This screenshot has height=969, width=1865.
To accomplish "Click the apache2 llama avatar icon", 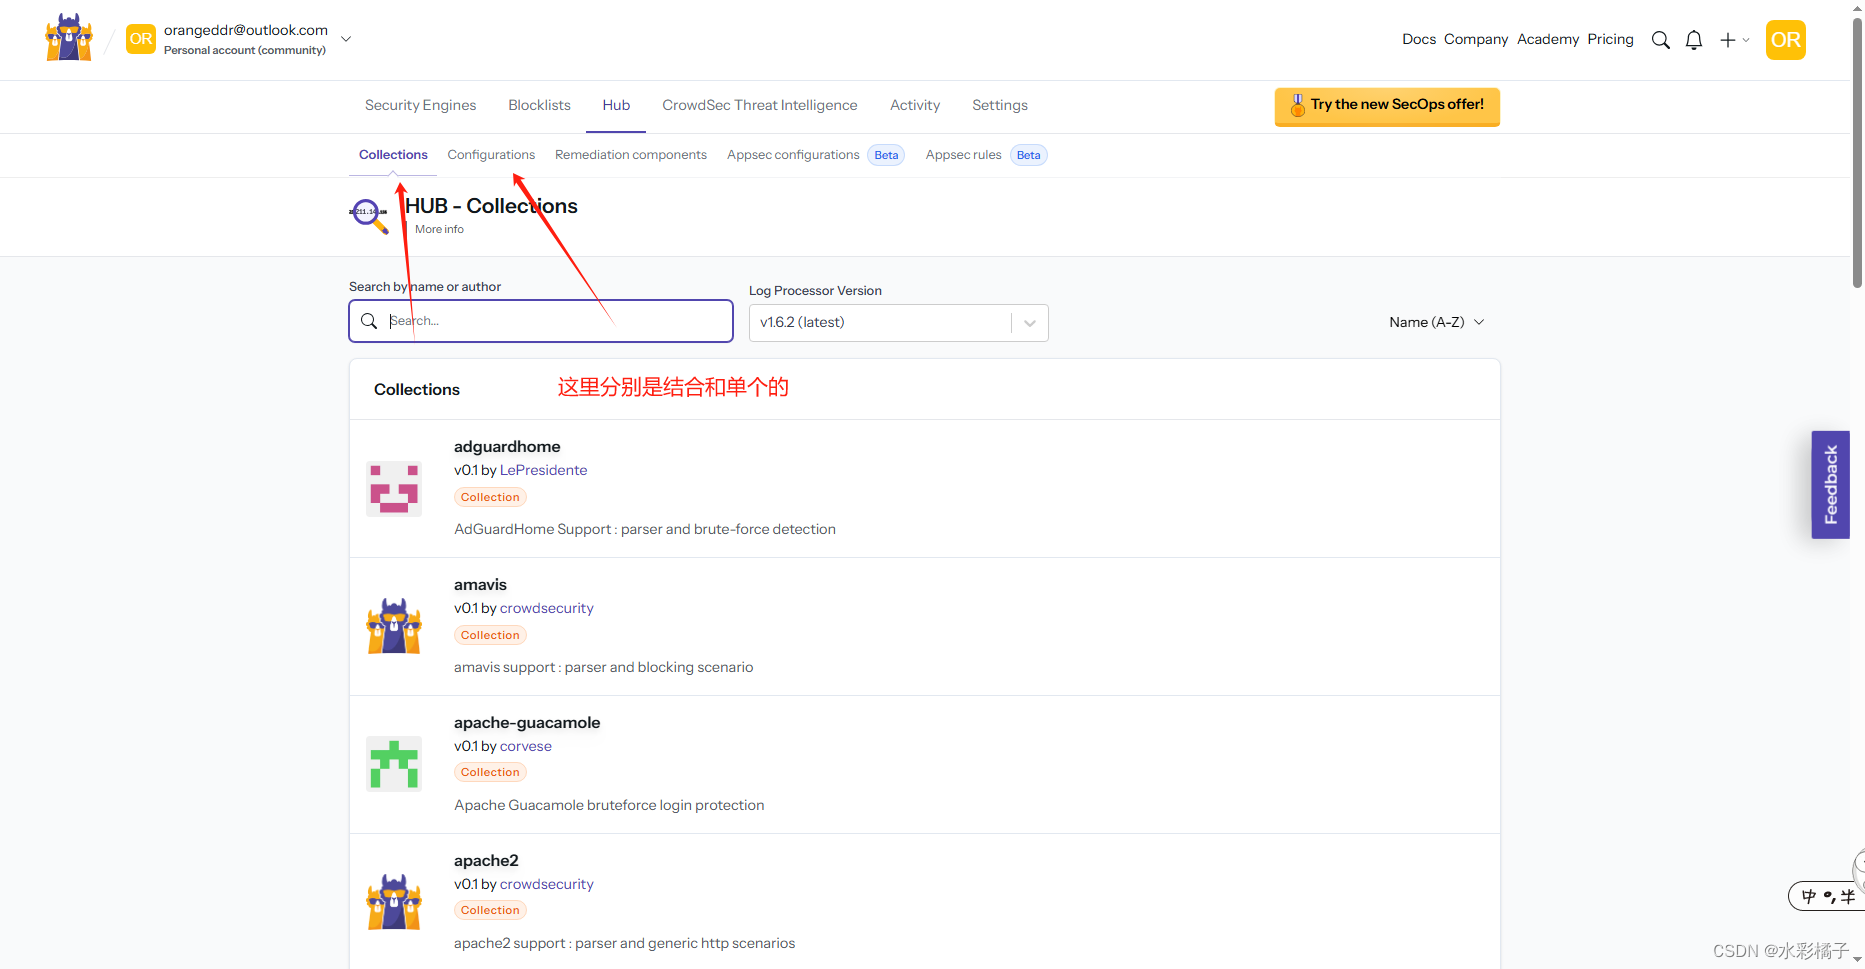I will pyautogui.click(x=394, y=903).
